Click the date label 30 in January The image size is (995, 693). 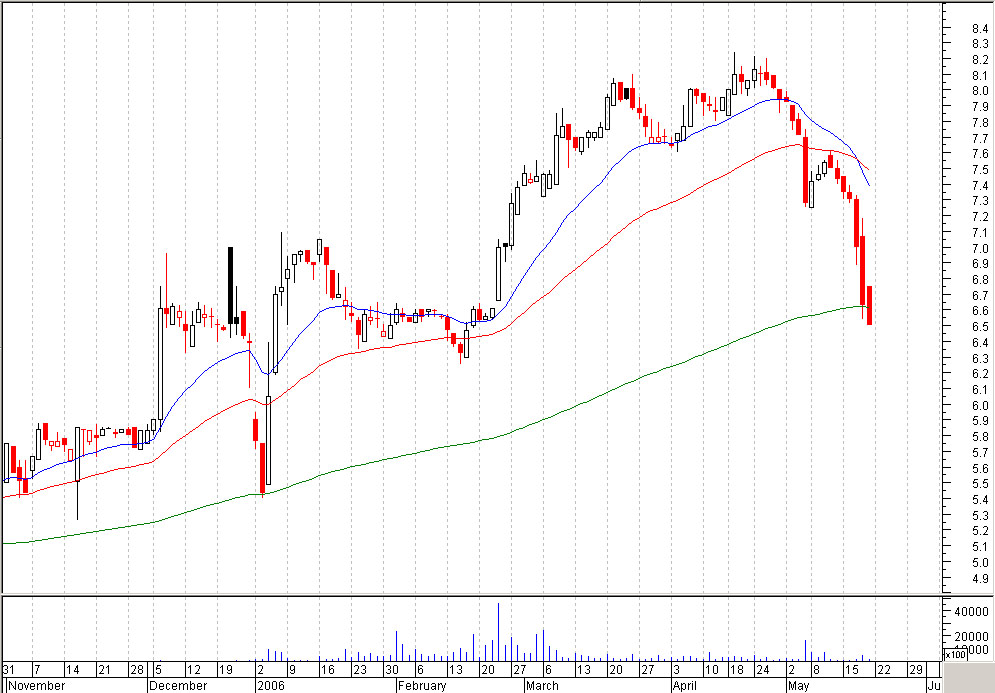391,670
